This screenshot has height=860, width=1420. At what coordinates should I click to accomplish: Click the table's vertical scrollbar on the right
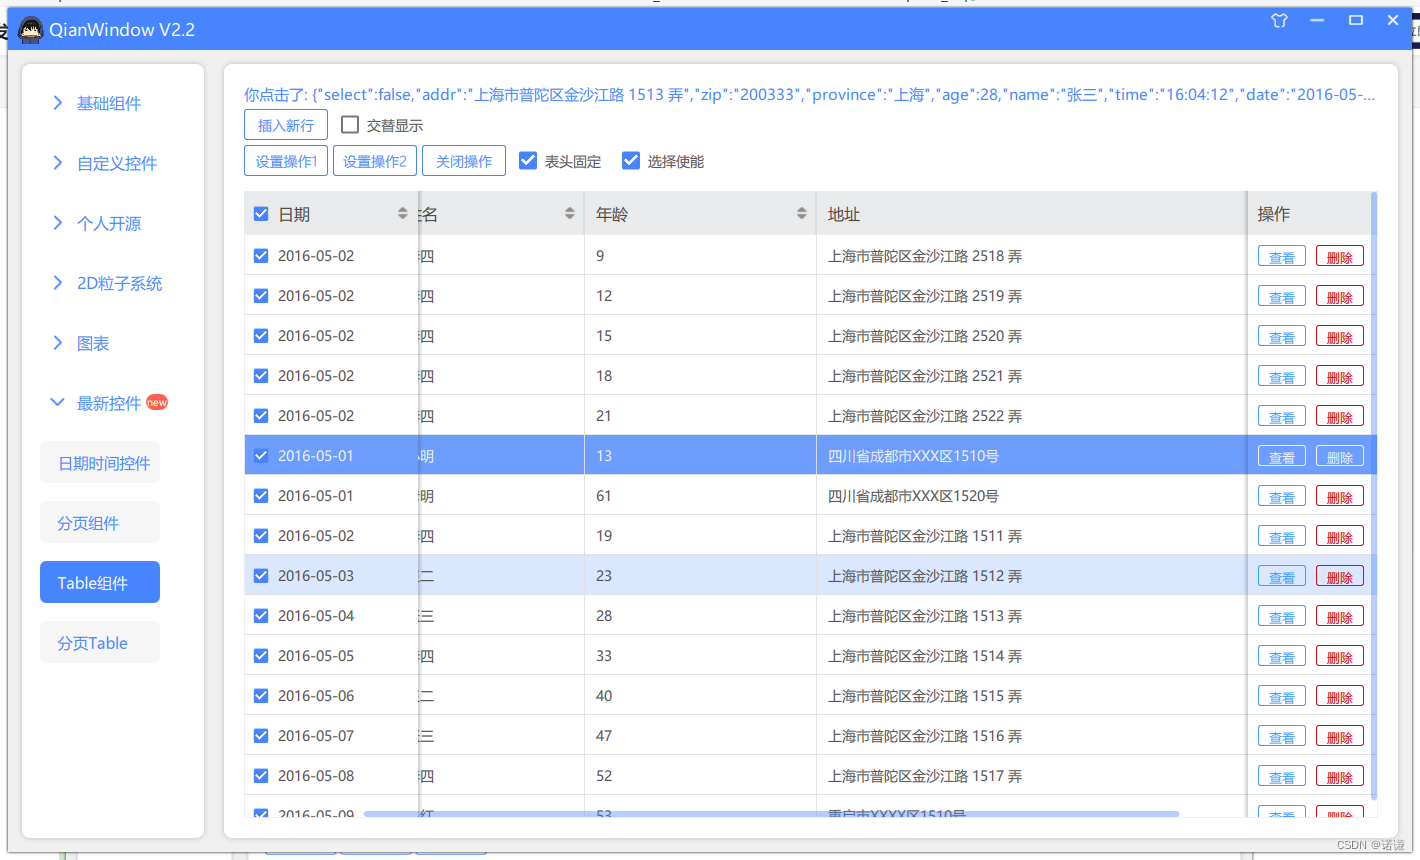1374,495
